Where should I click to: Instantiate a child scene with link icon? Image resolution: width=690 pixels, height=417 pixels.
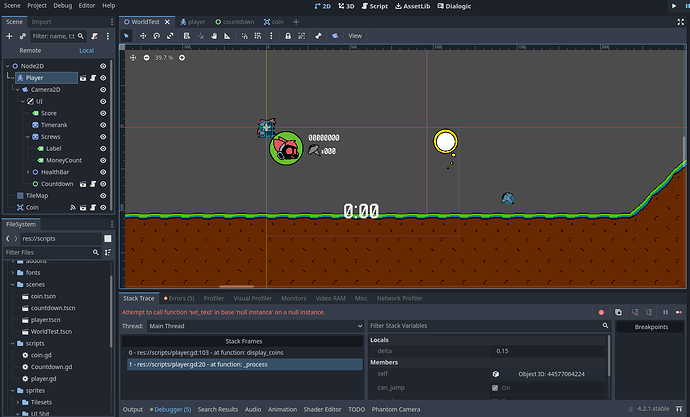point(22,36)
